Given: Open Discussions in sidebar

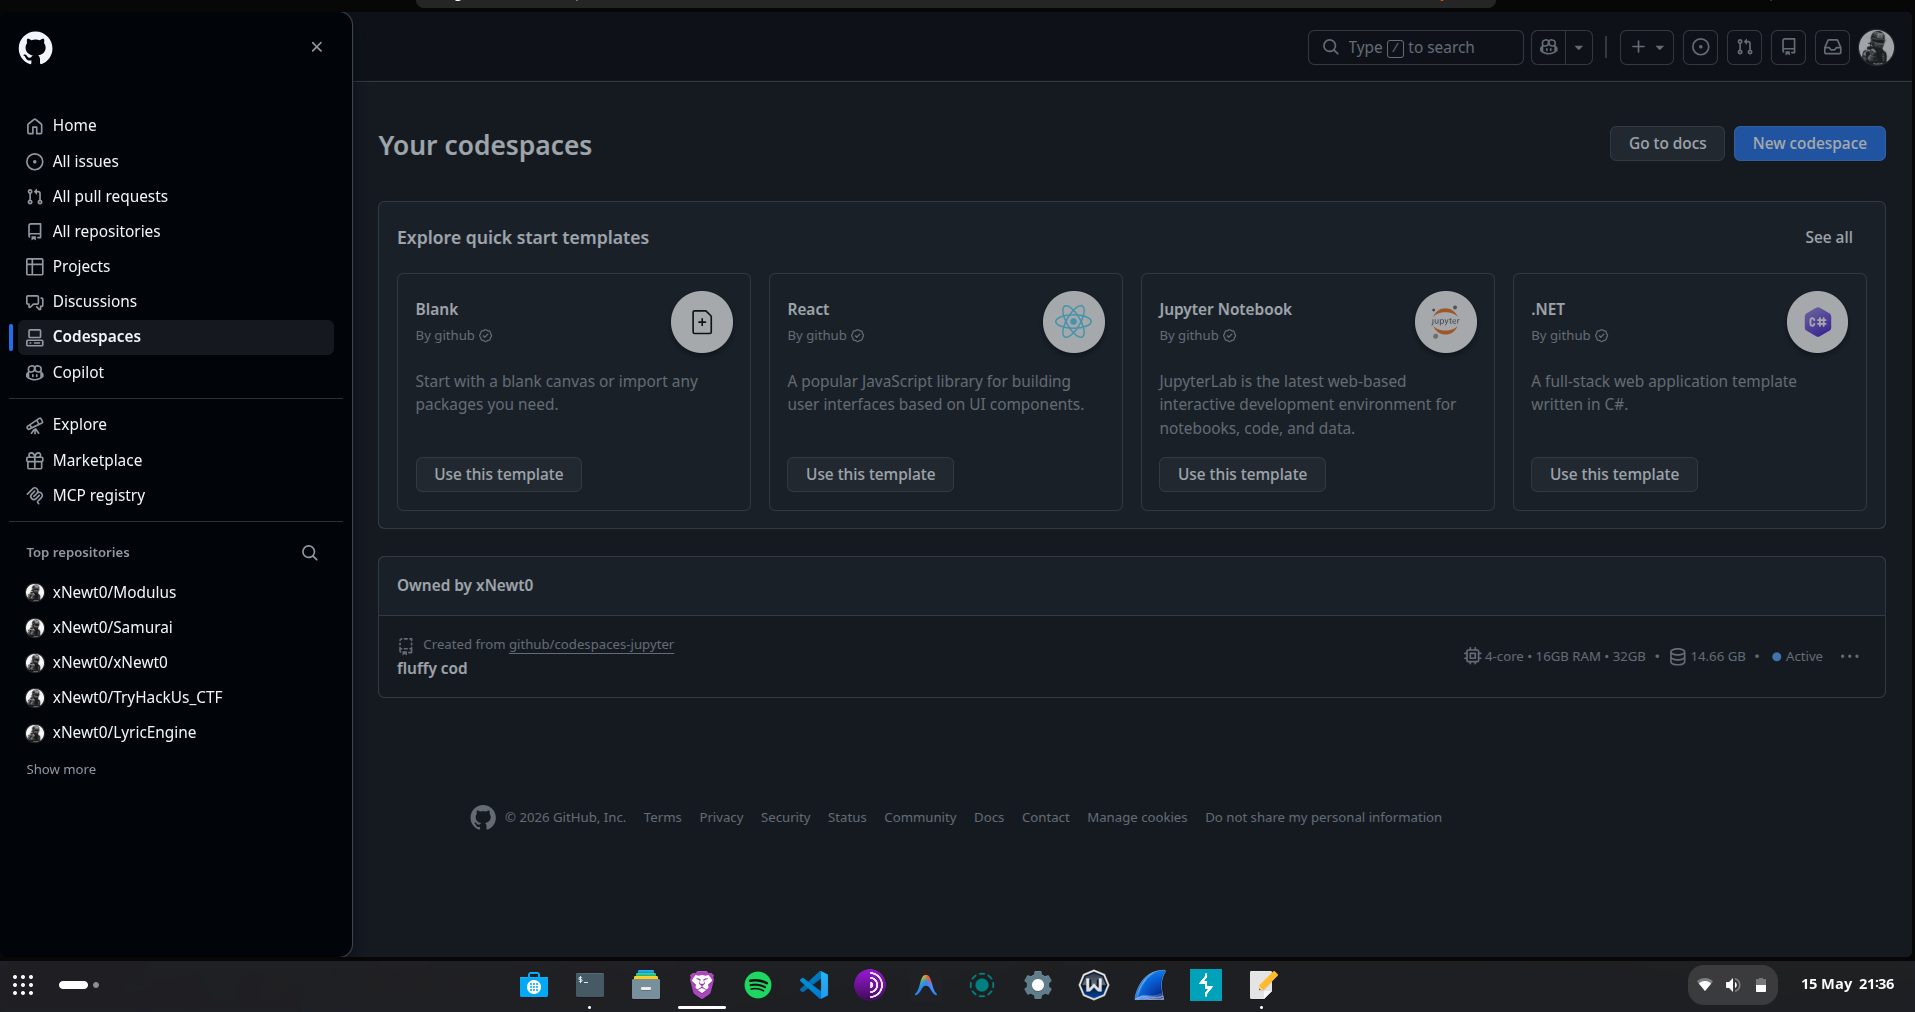Looking at the screenshot, I should (x=176, y=301).
